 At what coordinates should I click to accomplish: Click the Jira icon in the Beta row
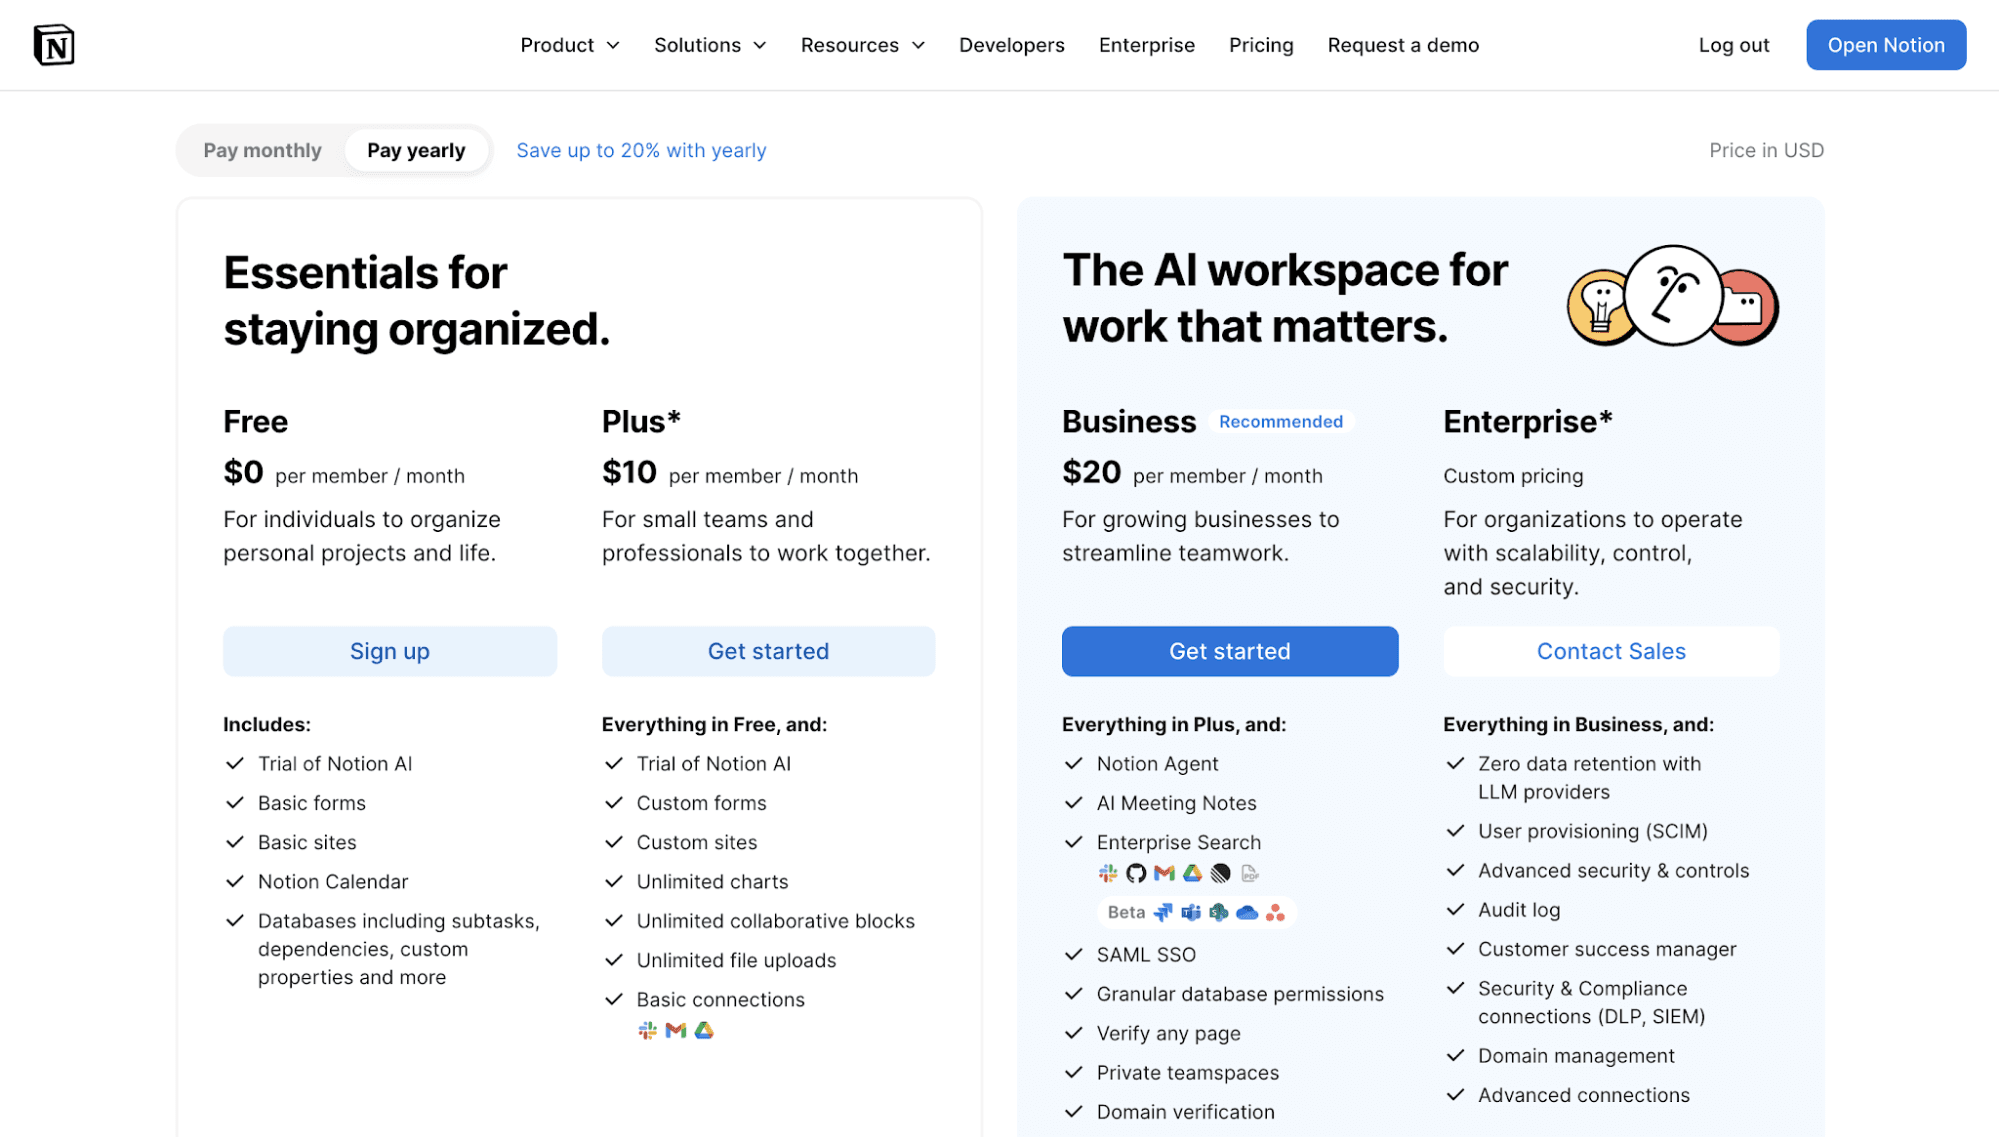click(x=1163, y=913)
